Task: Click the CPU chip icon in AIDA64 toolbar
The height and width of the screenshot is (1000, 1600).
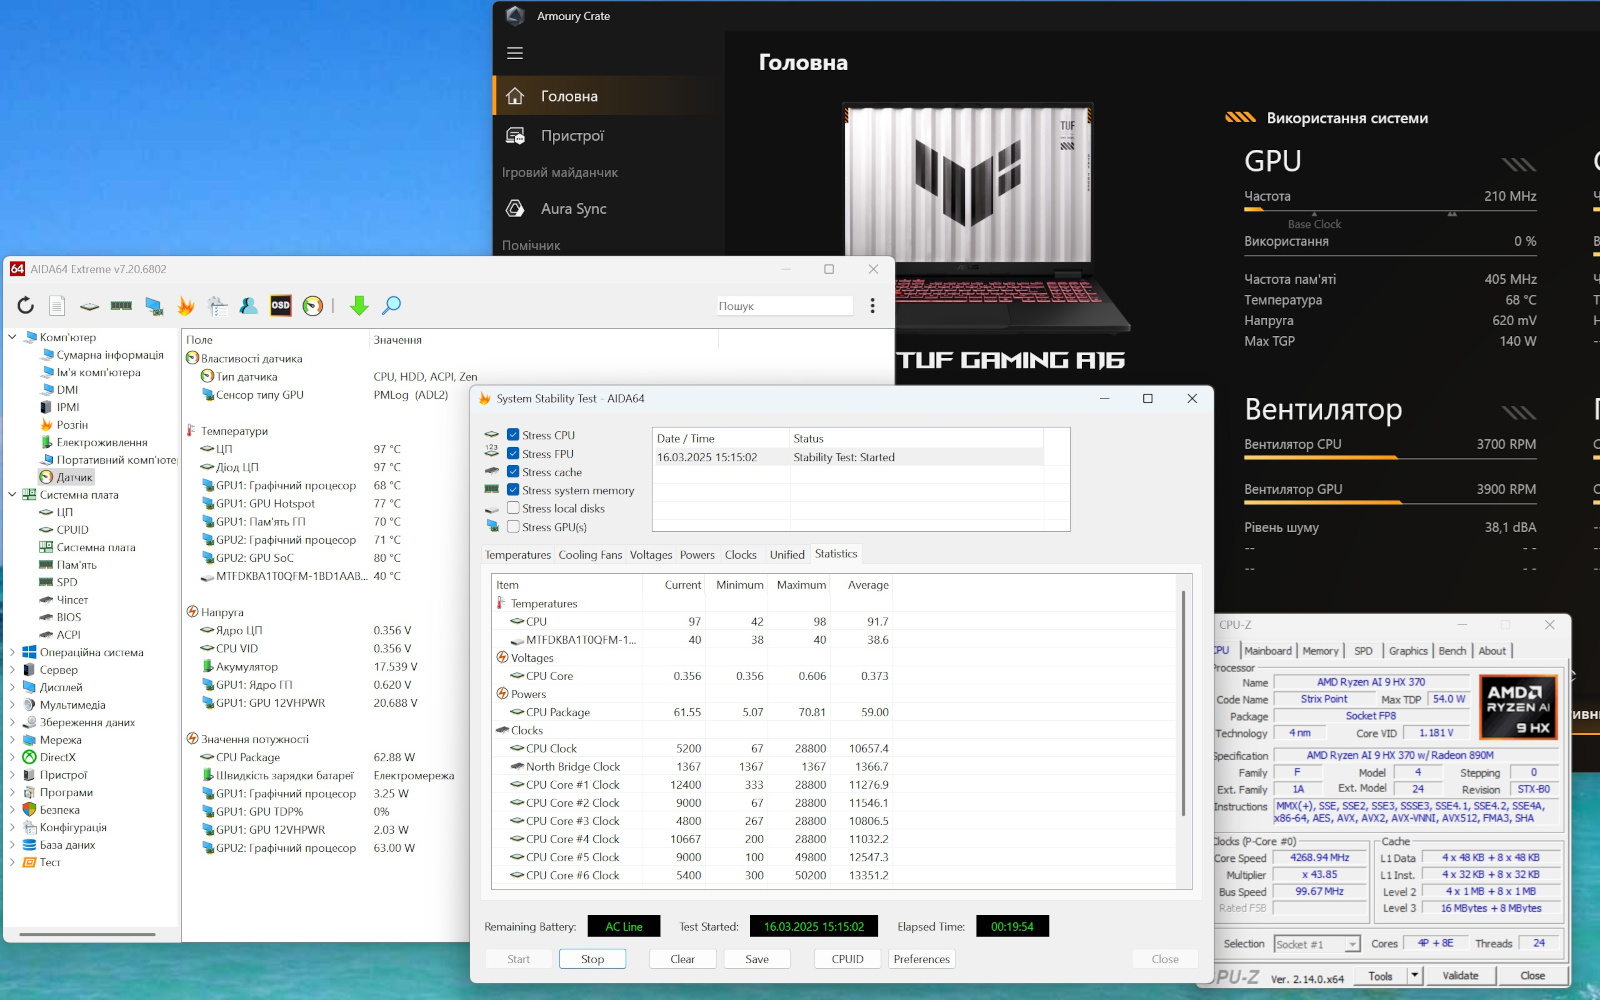Action: [89, 306]
